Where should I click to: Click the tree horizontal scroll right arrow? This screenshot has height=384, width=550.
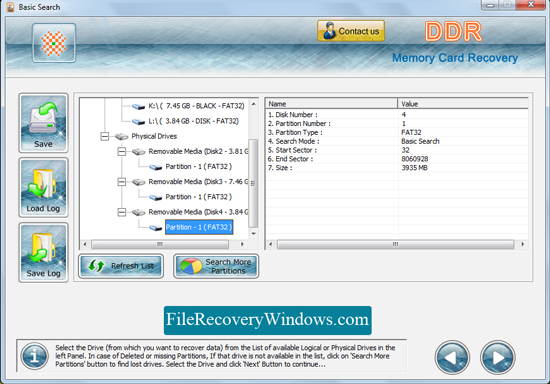(x=242, y=244)
